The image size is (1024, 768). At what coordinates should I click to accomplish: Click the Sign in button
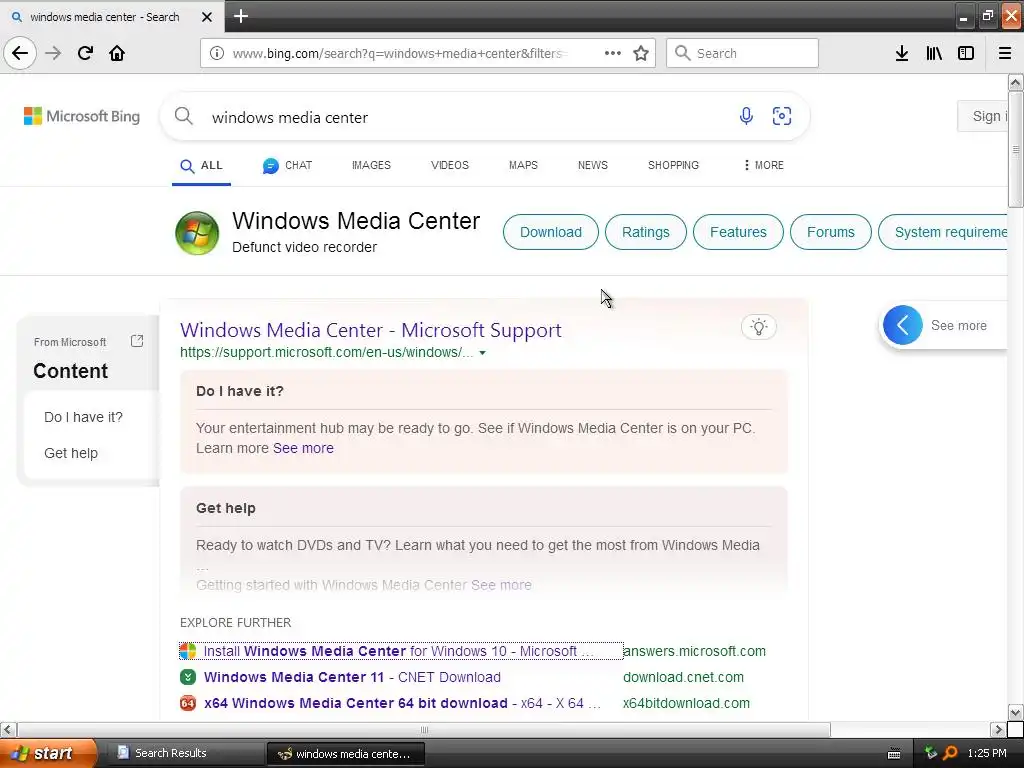[x=983, y=116]
